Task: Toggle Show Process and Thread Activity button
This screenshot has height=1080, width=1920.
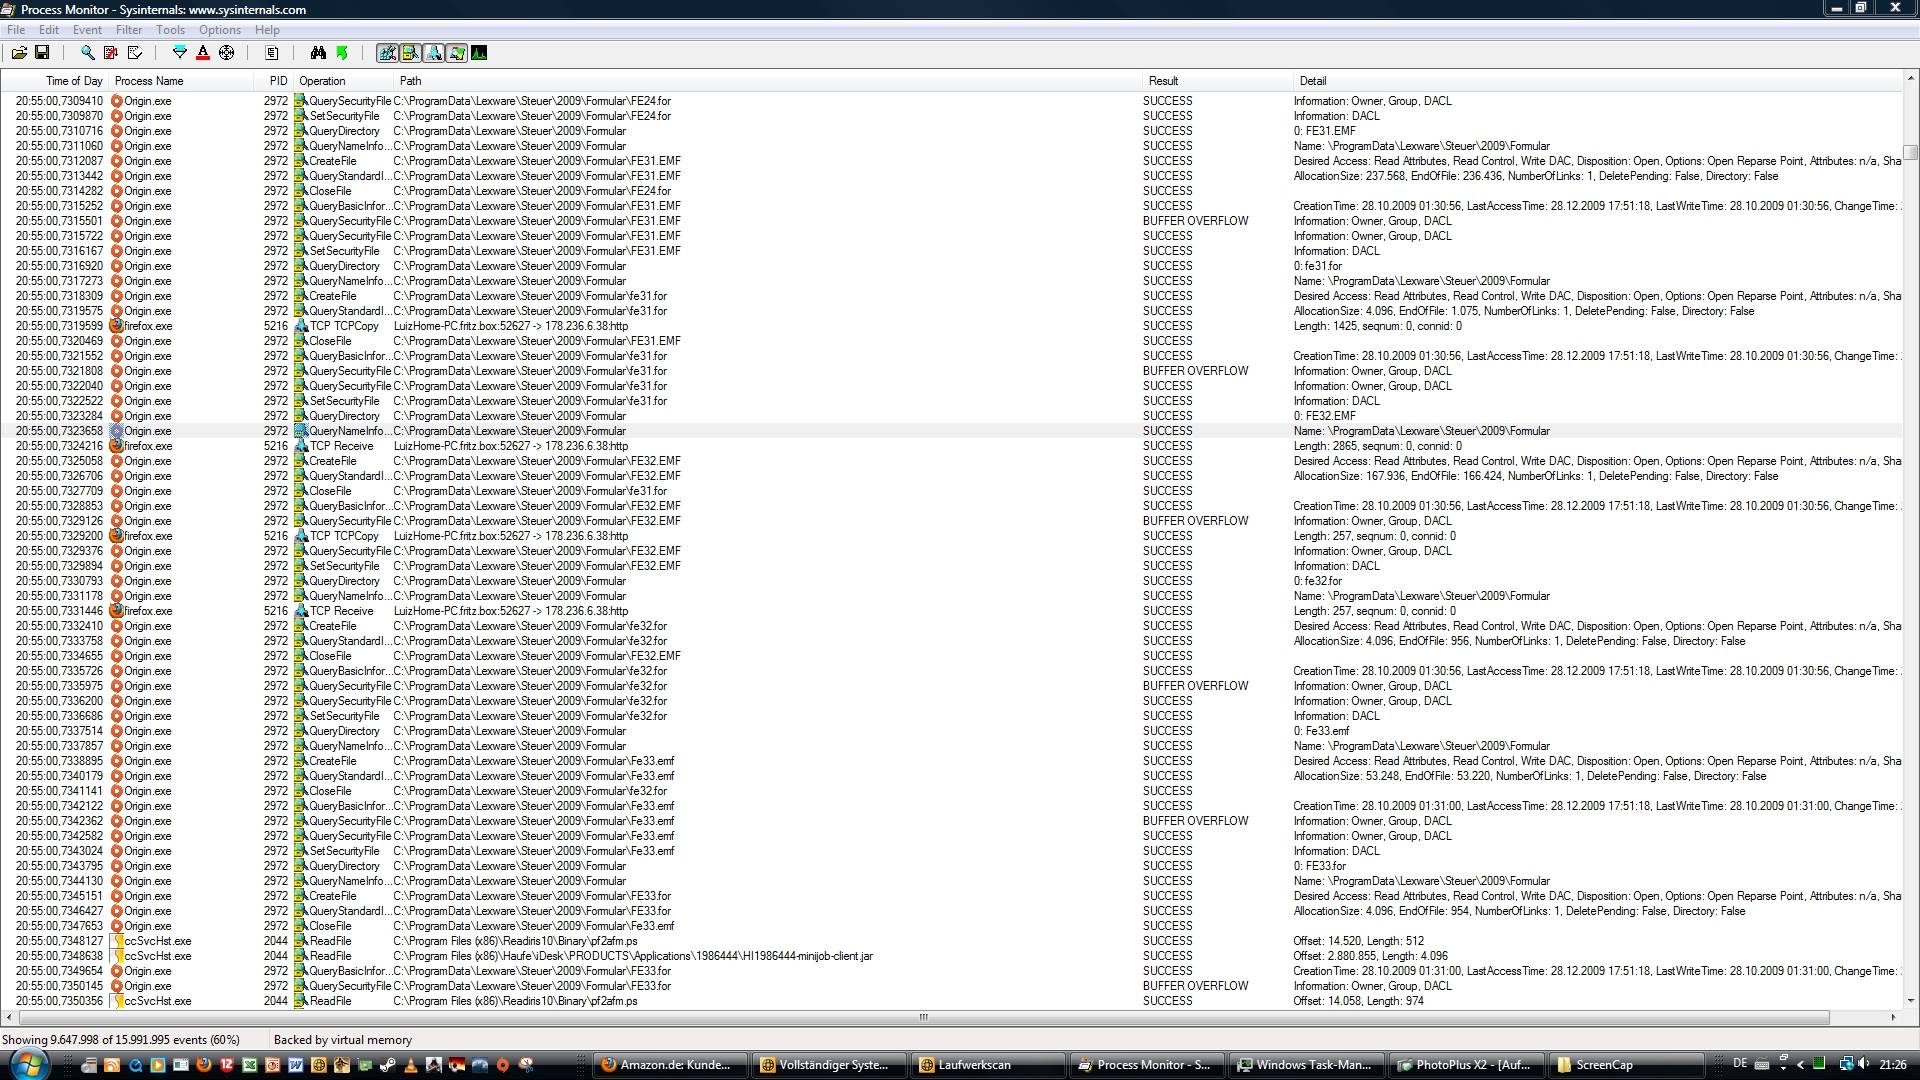Action: coord(456,53)
